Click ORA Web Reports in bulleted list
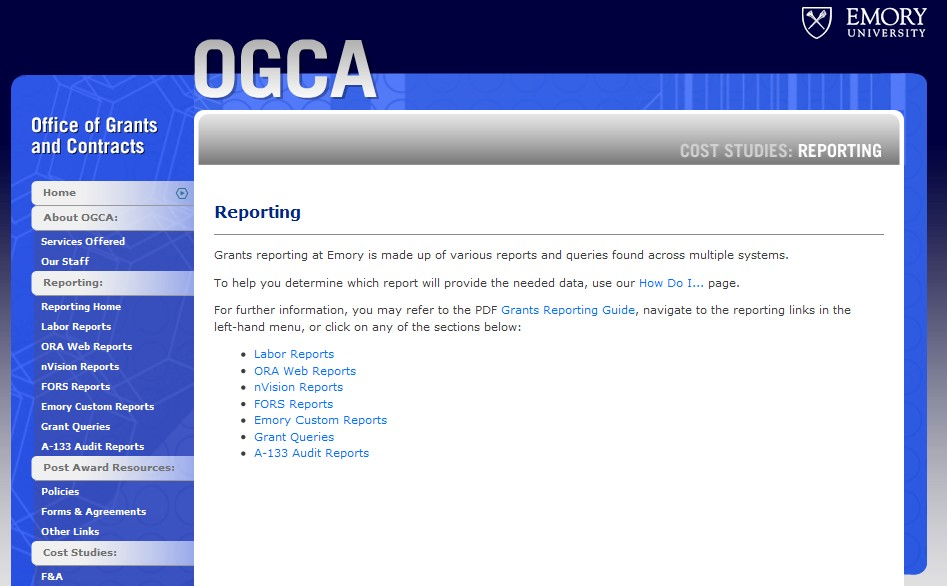947x586 pixels. [305, 371]
